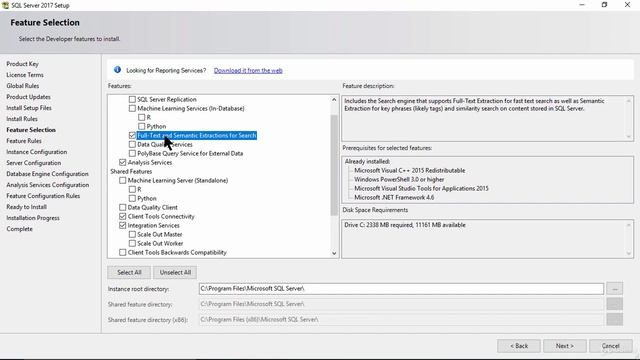This screenshot has height=360, width=640.
Task: Go to the Product Key step
Action: pos(22,64)
